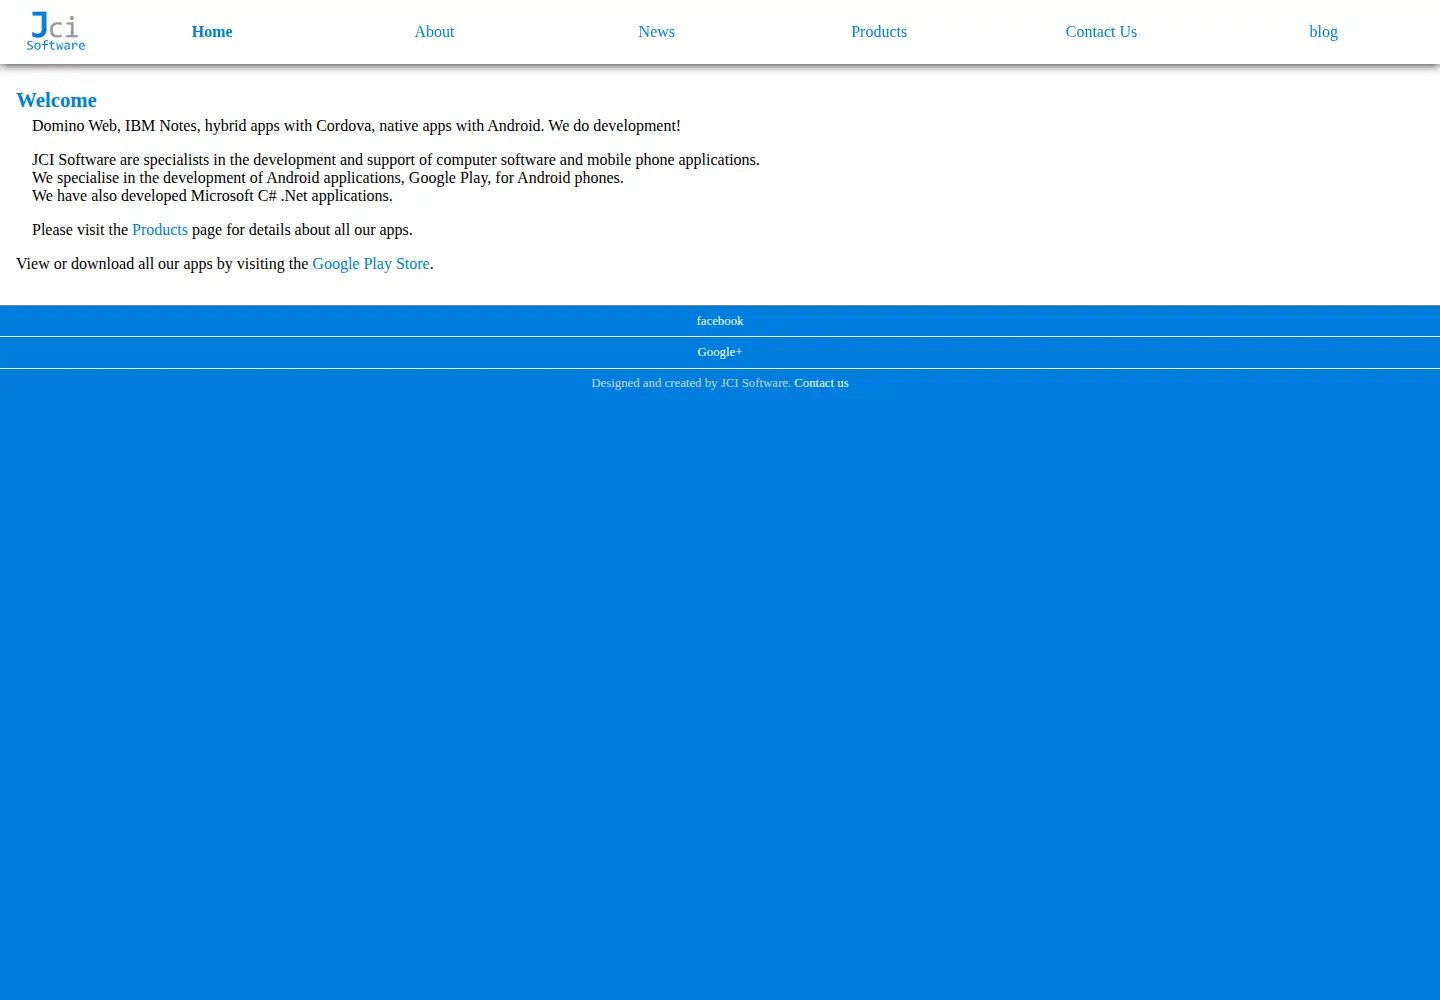Visit the blog from the navigation
The image size is (1440, 1000).
(x=1323, y=32)
